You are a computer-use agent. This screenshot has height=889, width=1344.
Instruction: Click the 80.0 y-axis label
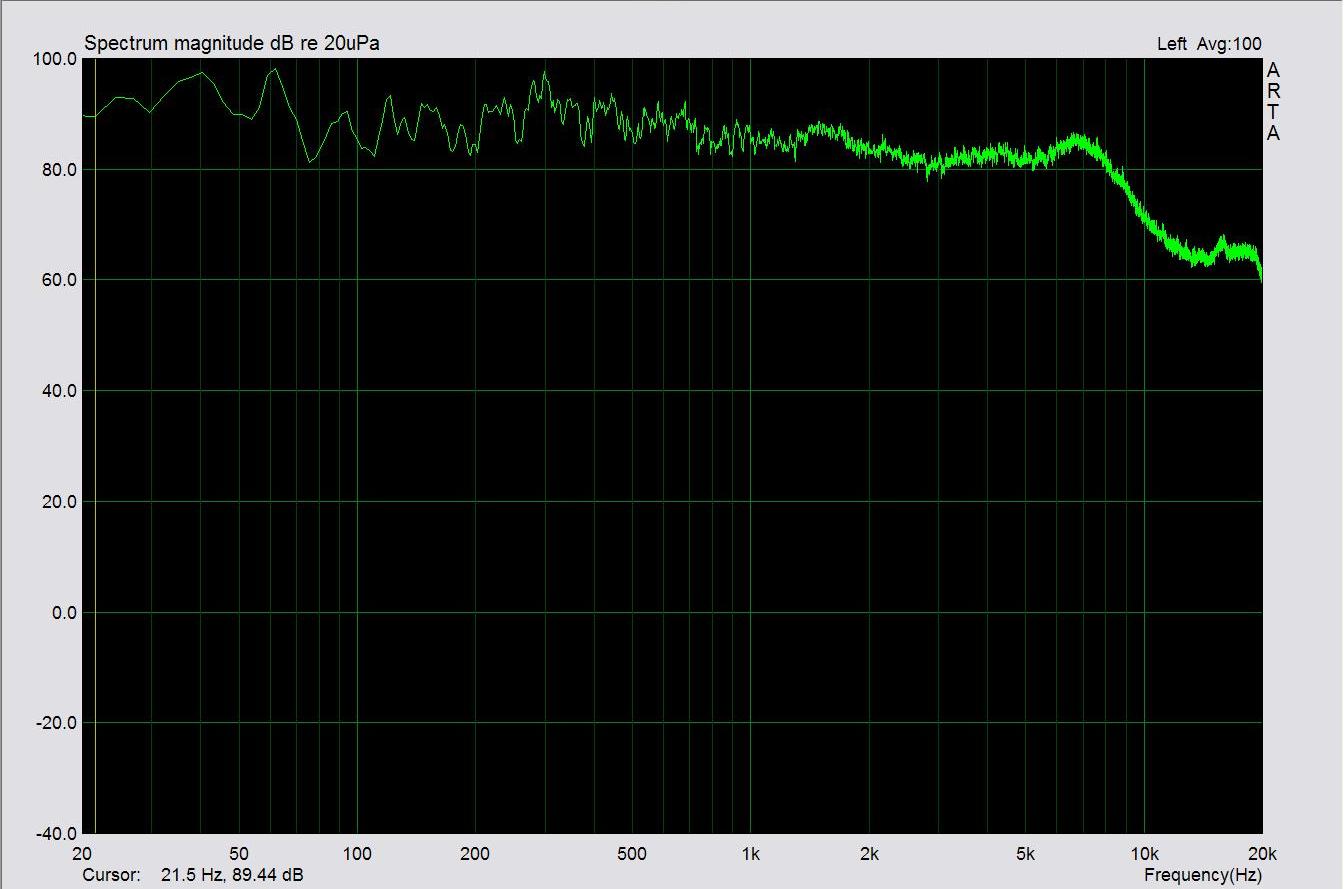point(60,170)
